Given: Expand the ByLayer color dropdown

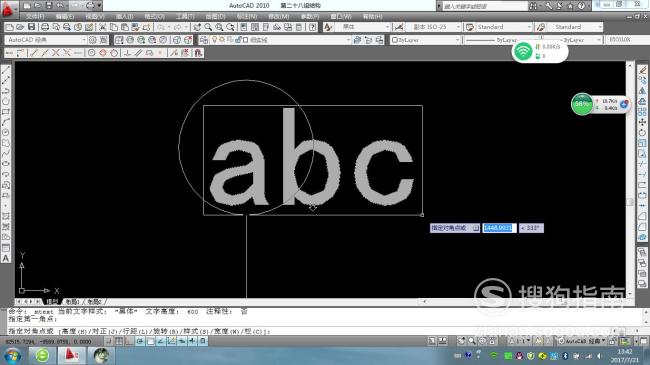Looking at the screenshot, I should pos(426,40).
